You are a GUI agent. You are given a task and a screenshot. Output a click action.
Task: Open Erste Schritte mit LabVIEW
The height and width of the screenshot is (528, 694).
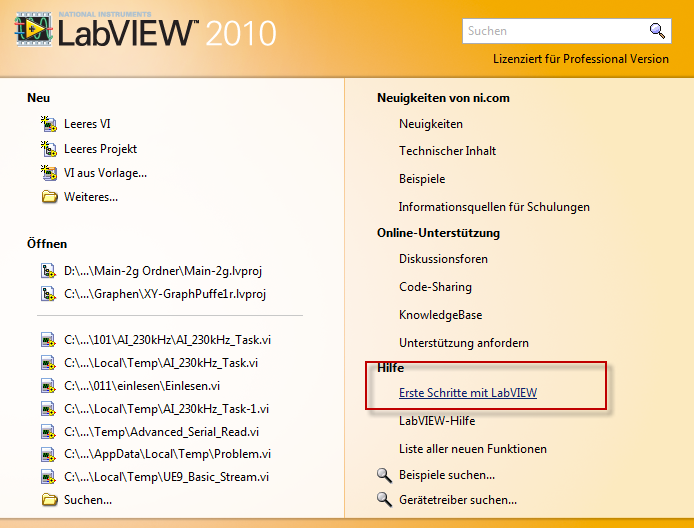468,393
